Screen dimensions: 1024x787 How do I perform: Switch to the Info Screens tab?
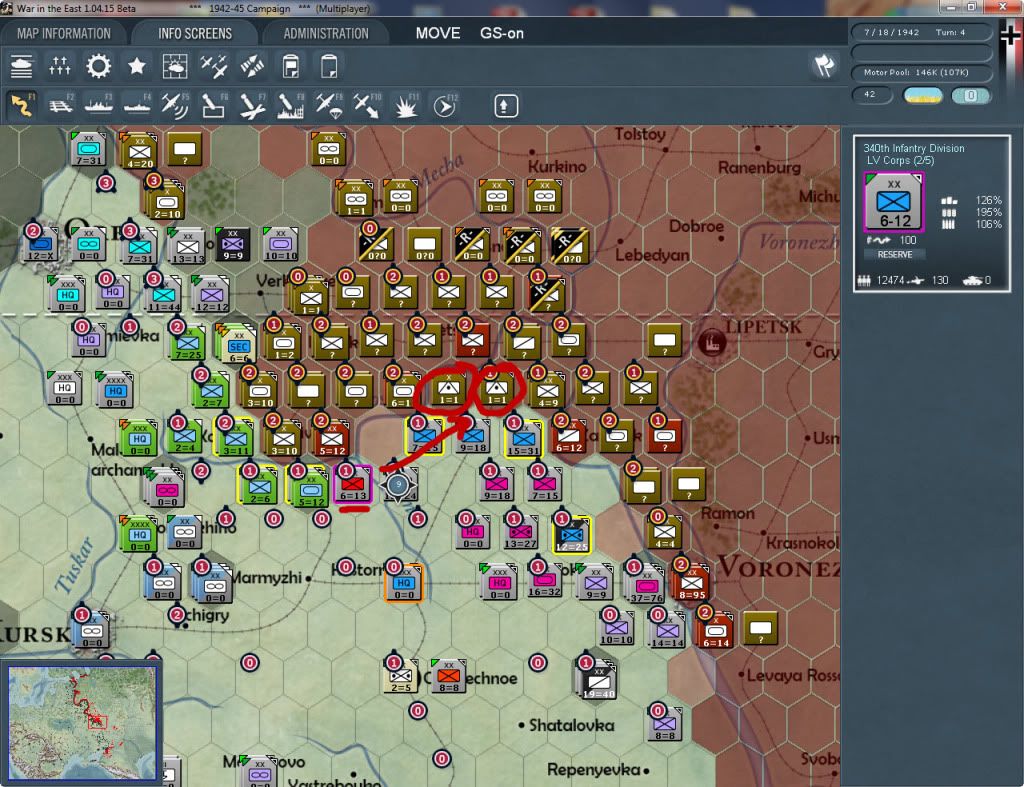pyautogui.click(x=195, y=33)
